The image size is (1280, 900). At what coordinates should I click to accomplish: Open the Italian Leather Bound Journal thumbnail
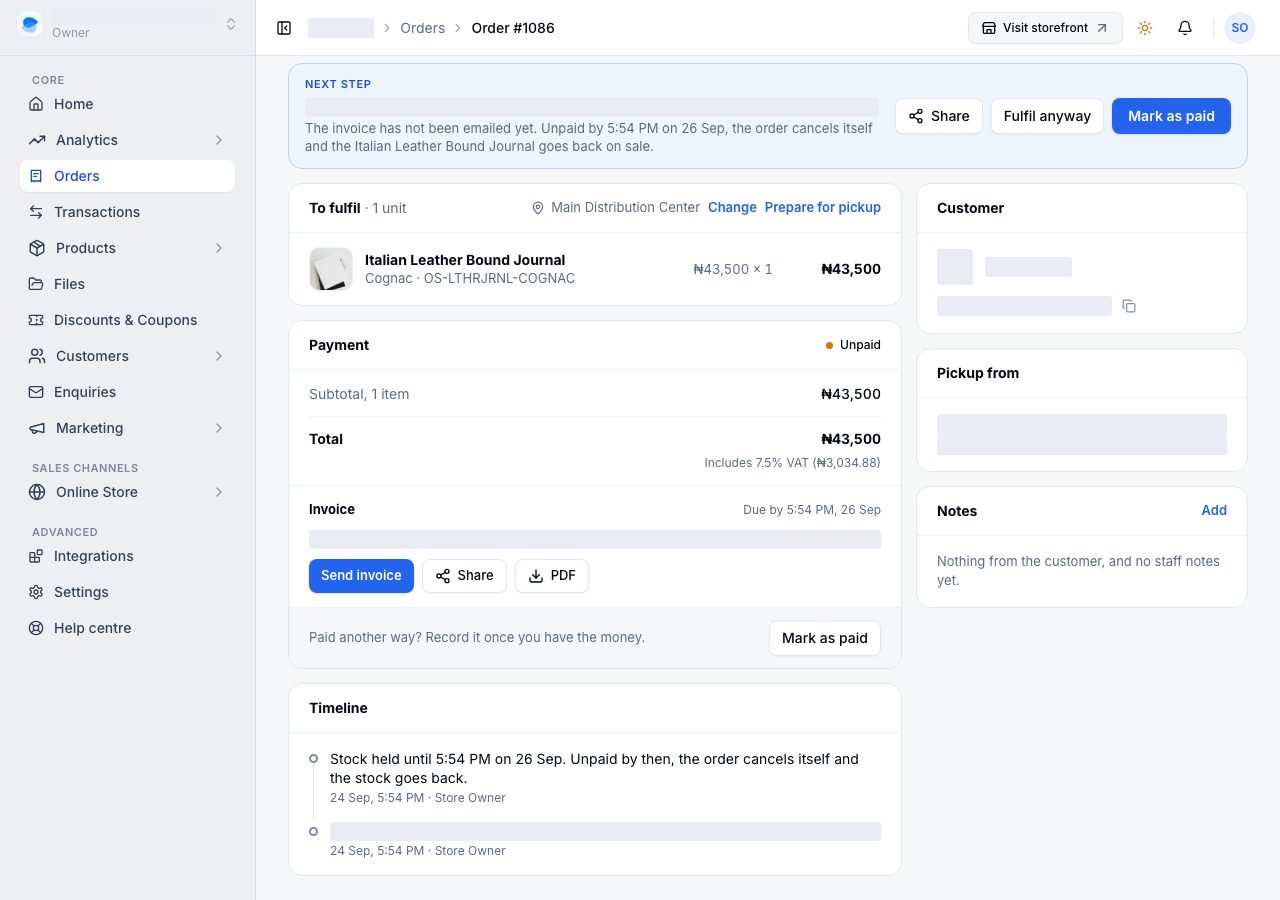(x=331, y=269)
